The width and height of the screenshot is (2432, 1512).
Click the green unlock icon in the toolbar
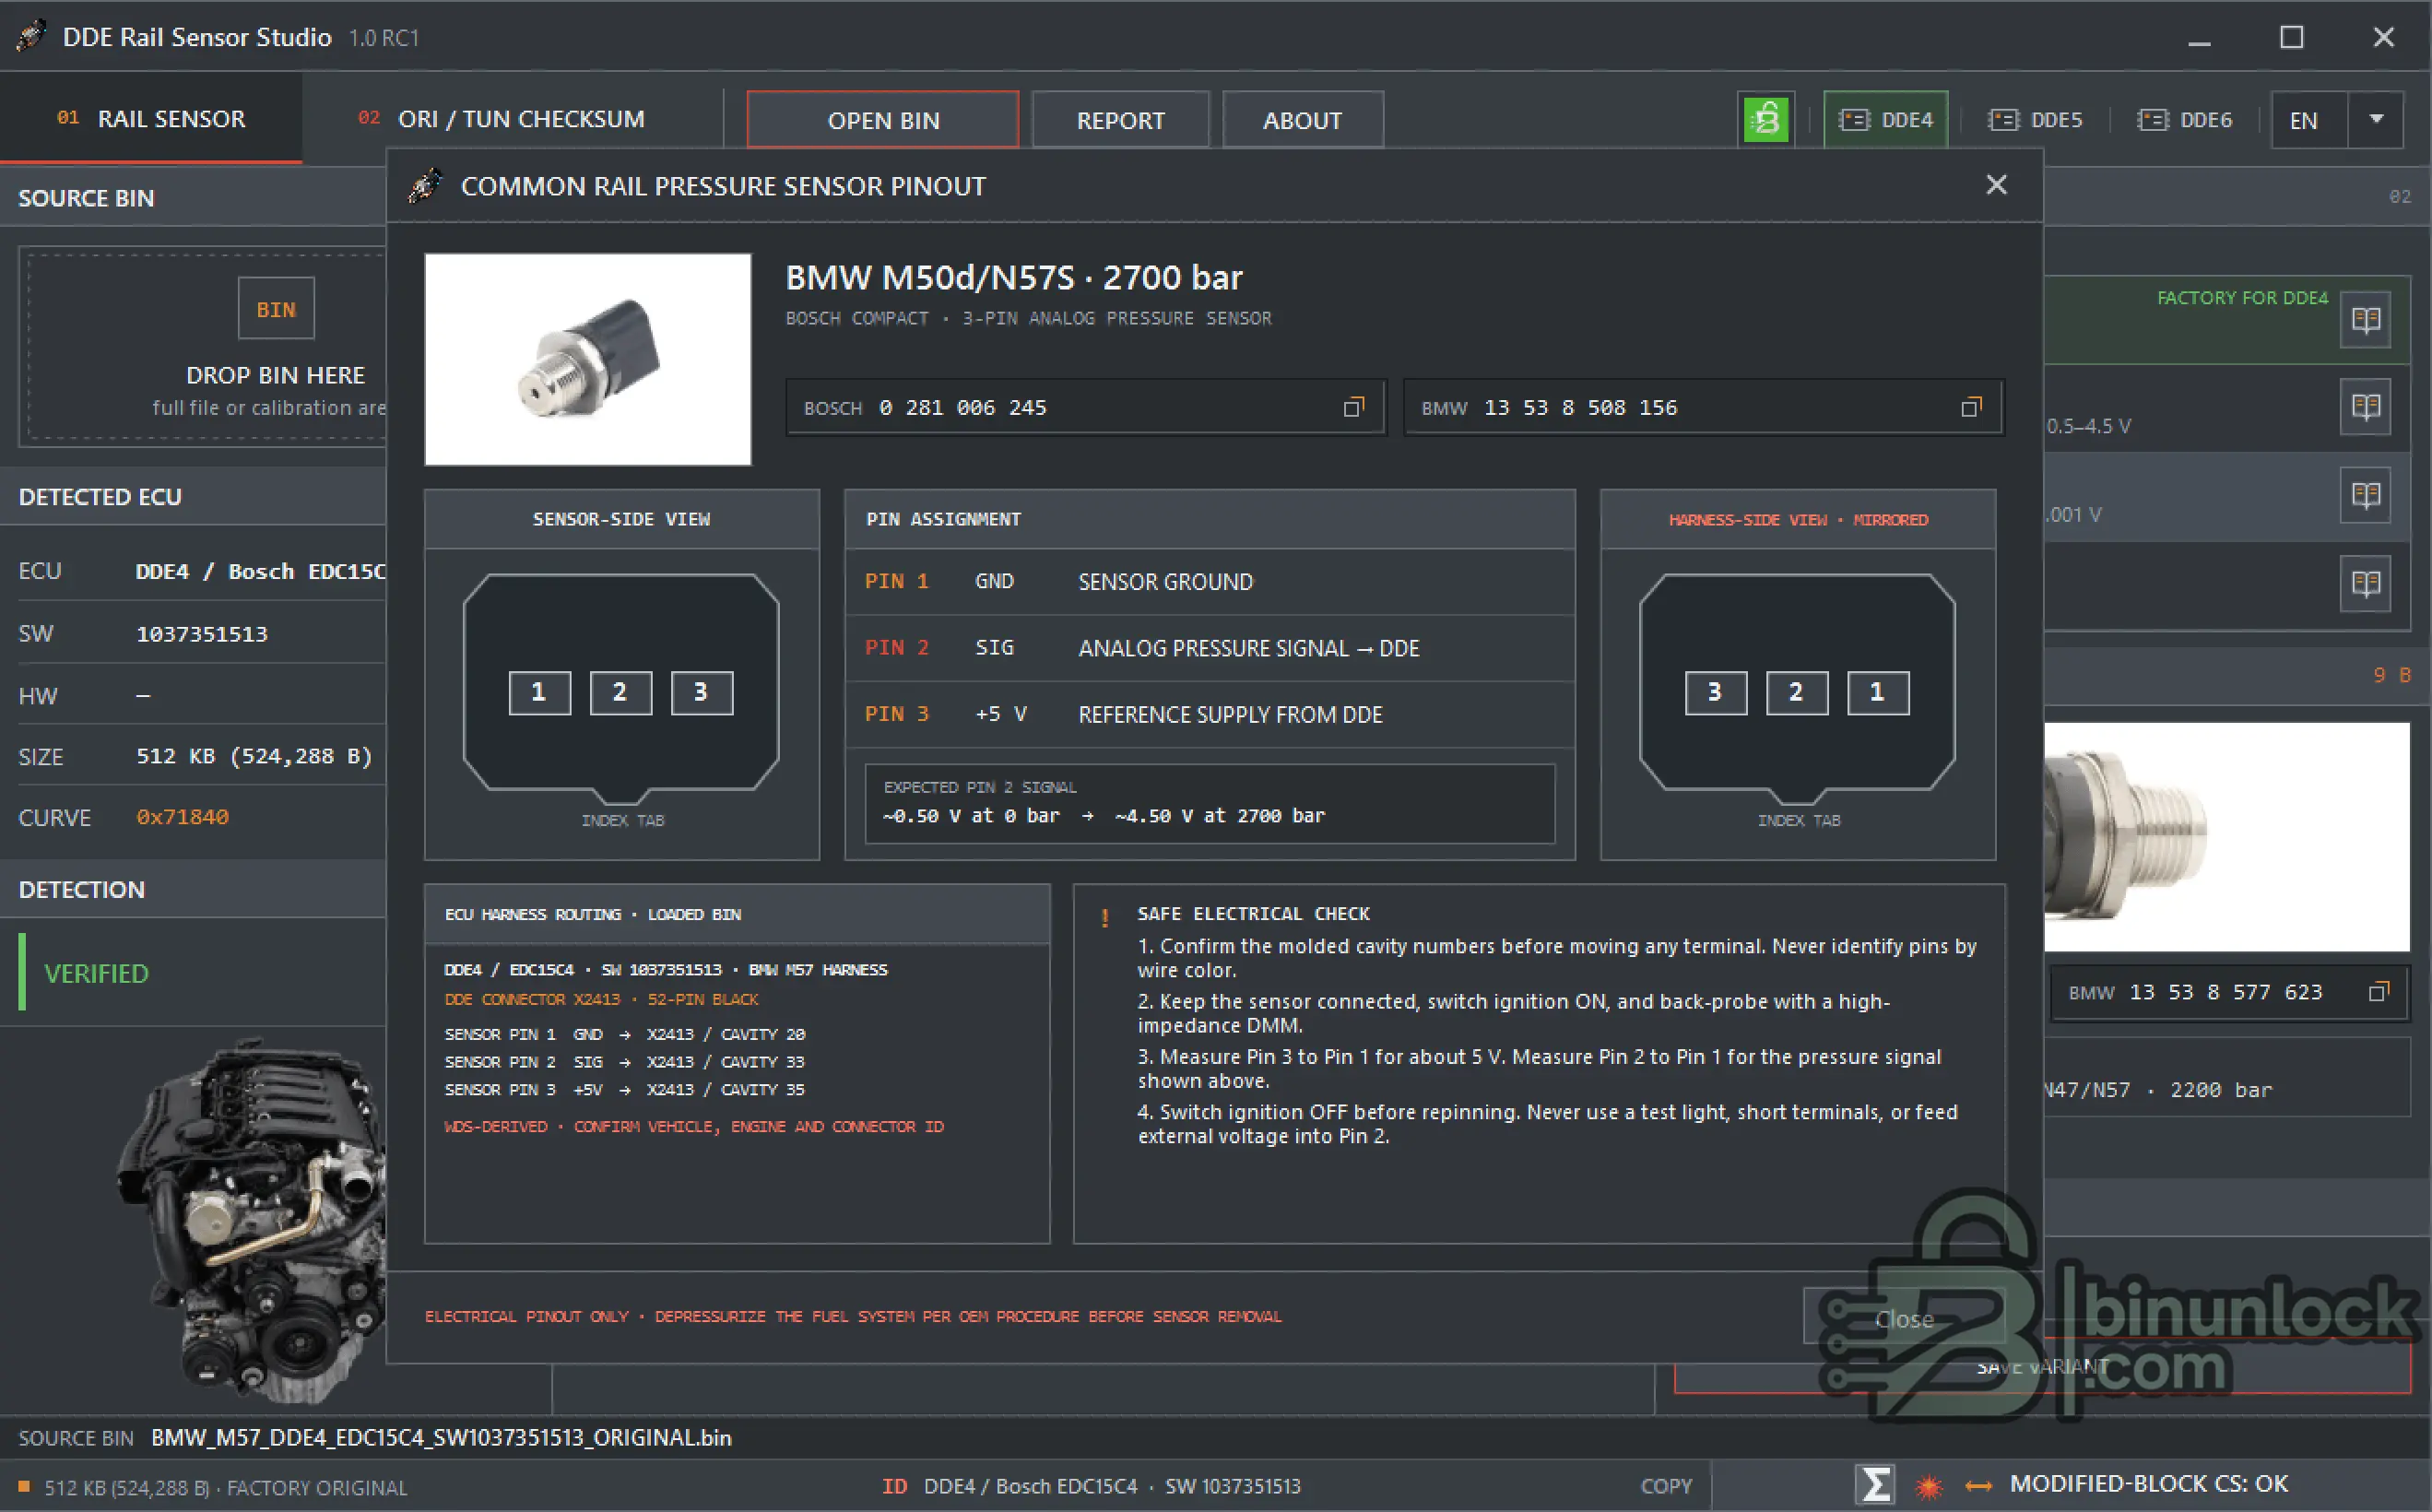[1766, 120]
